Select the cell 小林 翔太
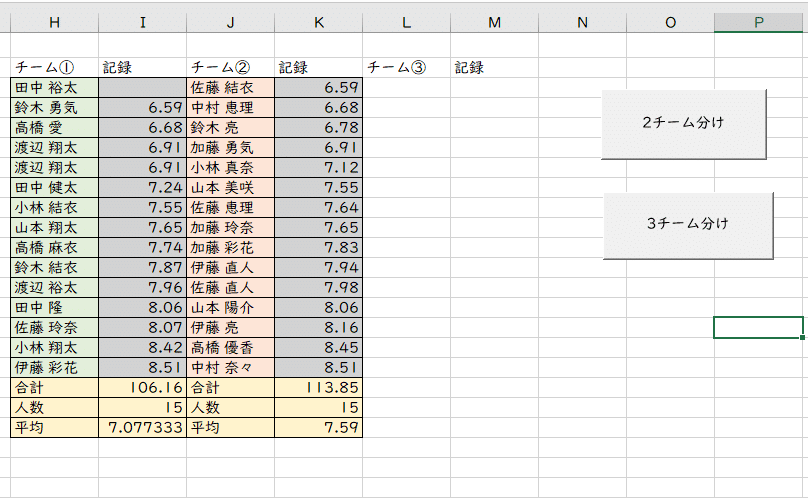808x498 pixels. 54,348
